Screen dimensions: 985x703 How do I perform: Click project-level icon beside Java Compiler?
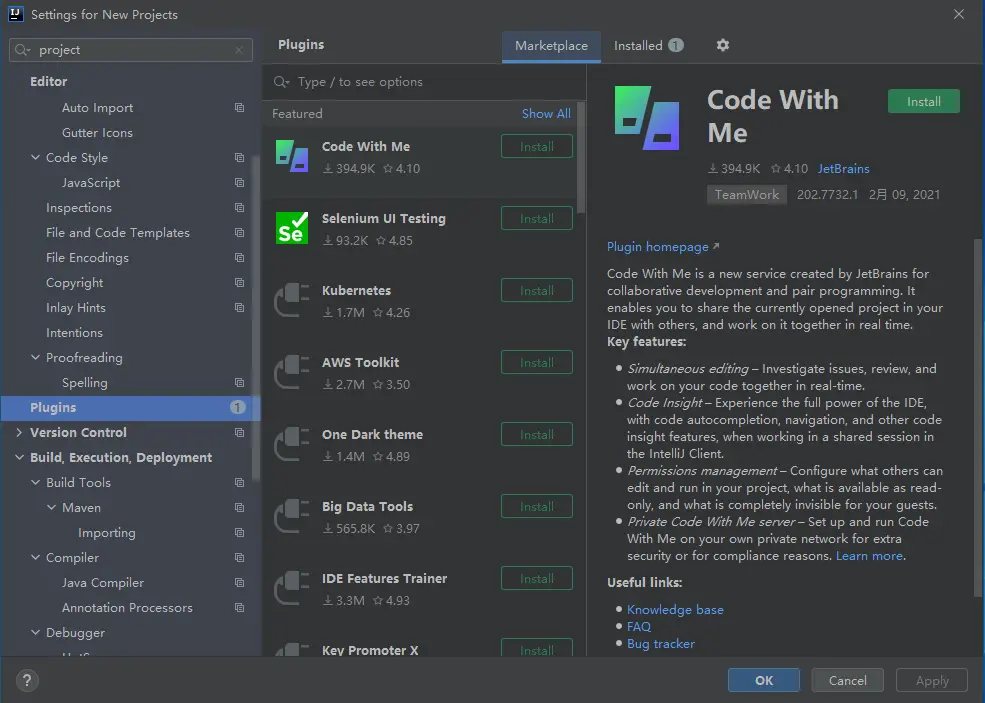point(239,582)
